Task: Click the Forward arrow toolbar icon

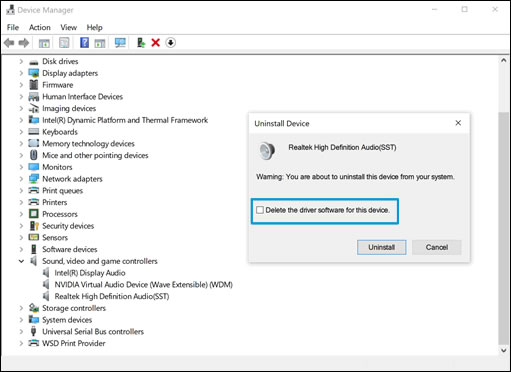Action: 24,43
